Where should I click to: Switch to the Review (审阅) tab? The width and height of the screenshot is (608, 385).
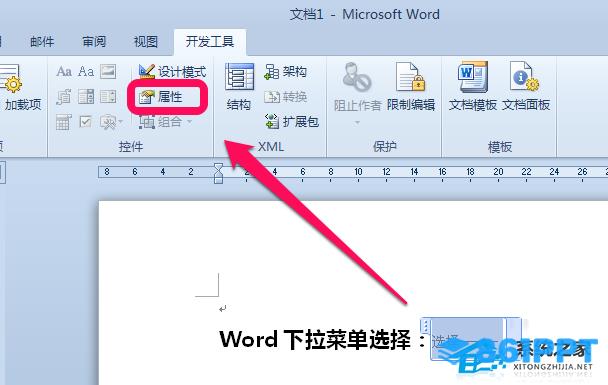(x=94, y=41)
